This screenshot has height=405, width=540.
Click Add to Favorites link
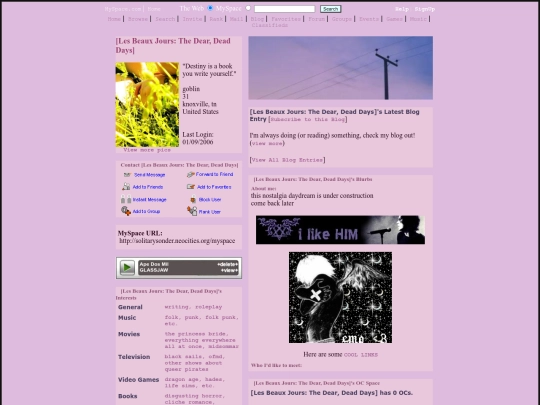coord(214,187)
